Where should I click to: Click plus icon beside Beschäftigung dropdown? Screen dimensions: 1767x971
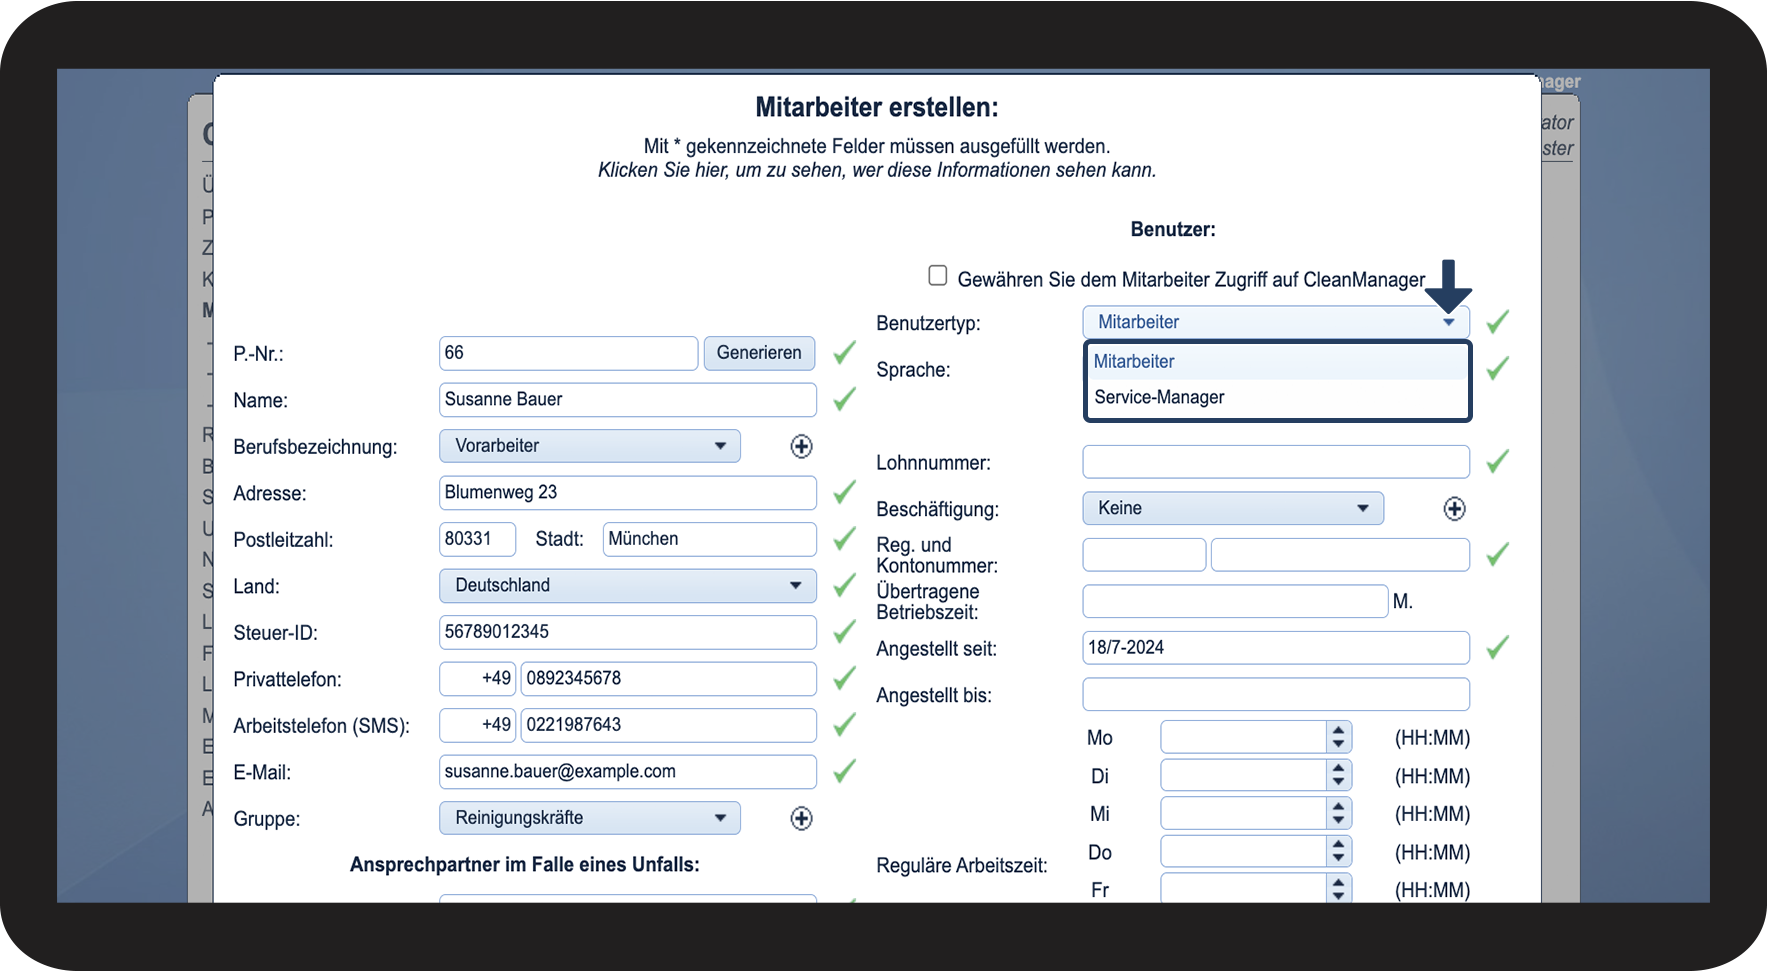[x=1454, y=509]
